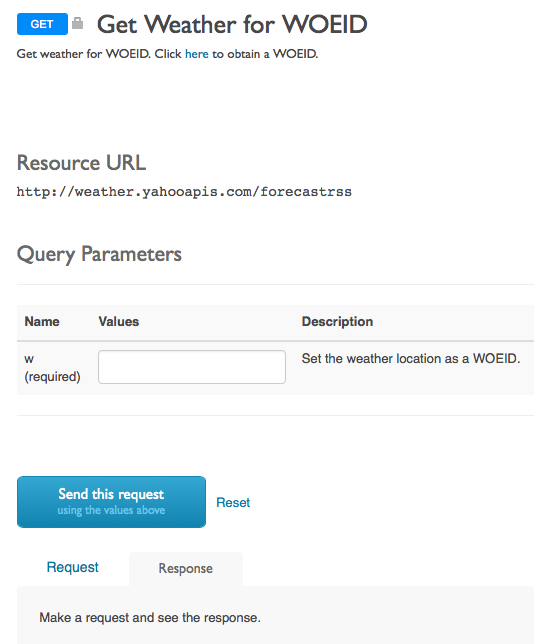
Task: Click the Resource URL heading
Action: pyautogui.click(x=81, y=163)
